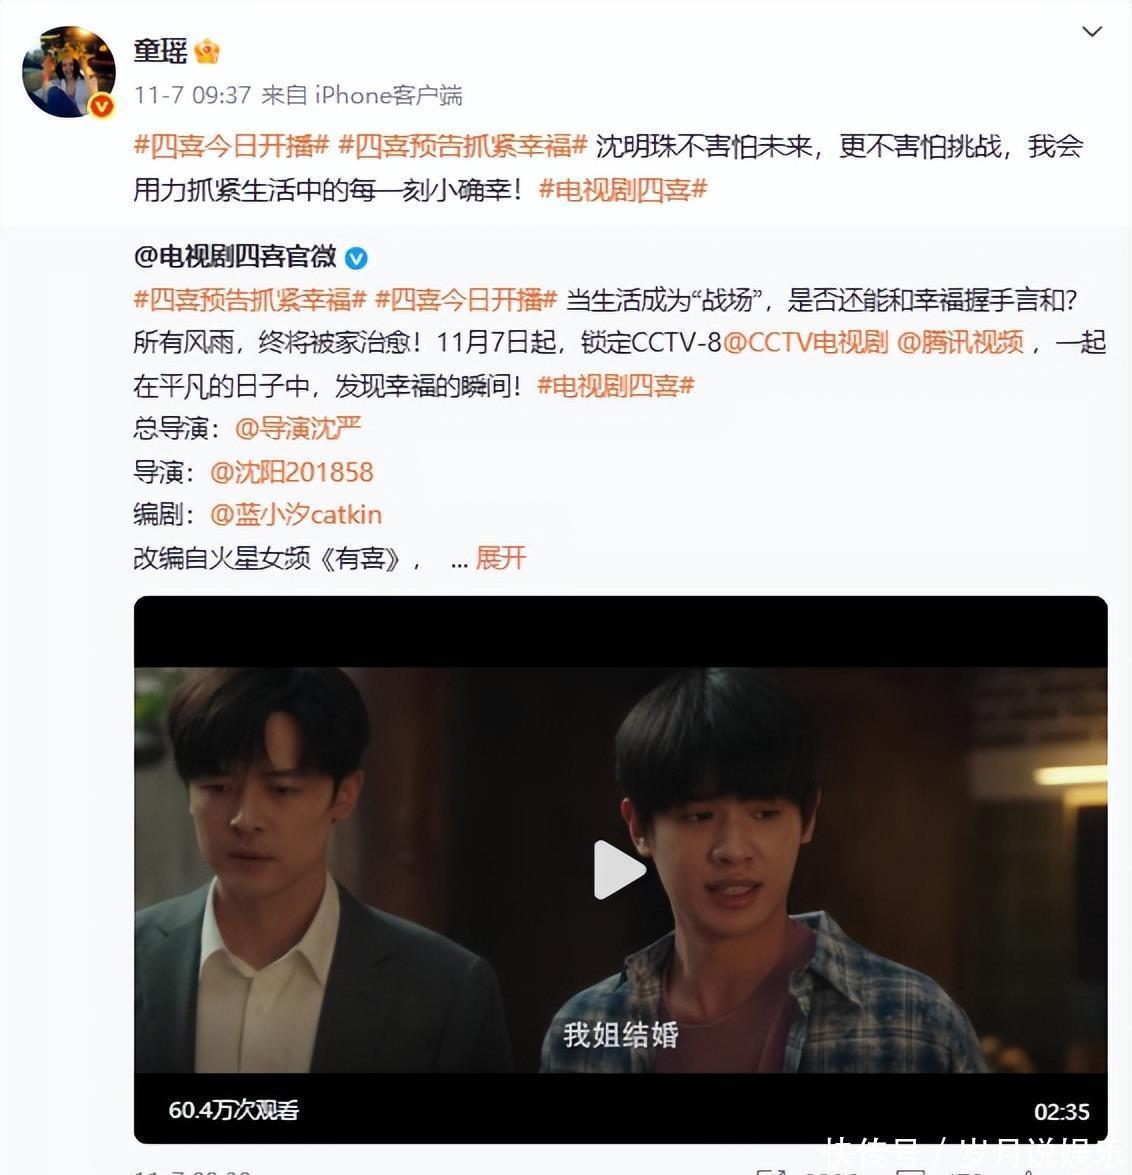Viewport: 1132px width, 1175px height.
Task: Visit director @导演沈严 profile
Action: 298,428
